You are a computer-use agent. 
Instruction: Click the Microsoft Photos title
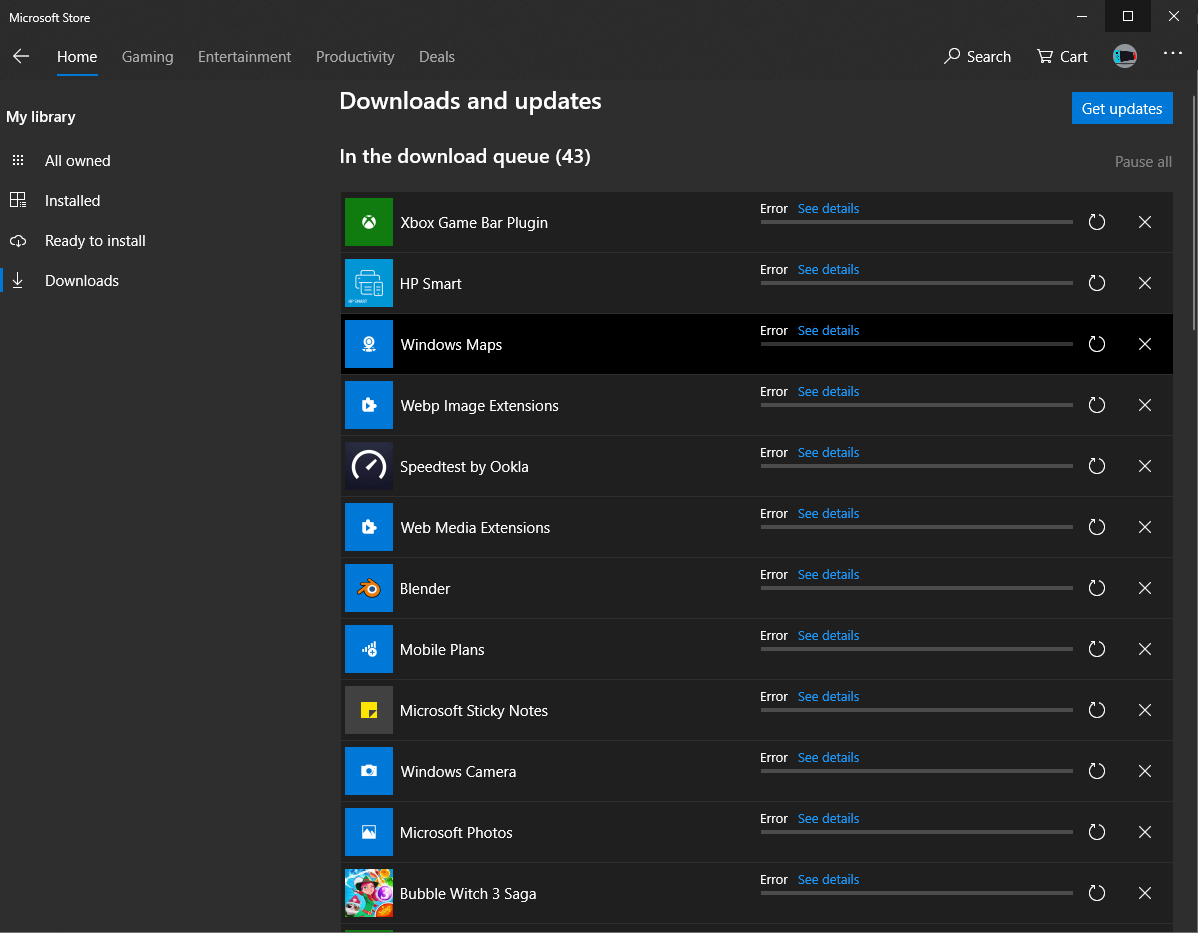point(456,833)
